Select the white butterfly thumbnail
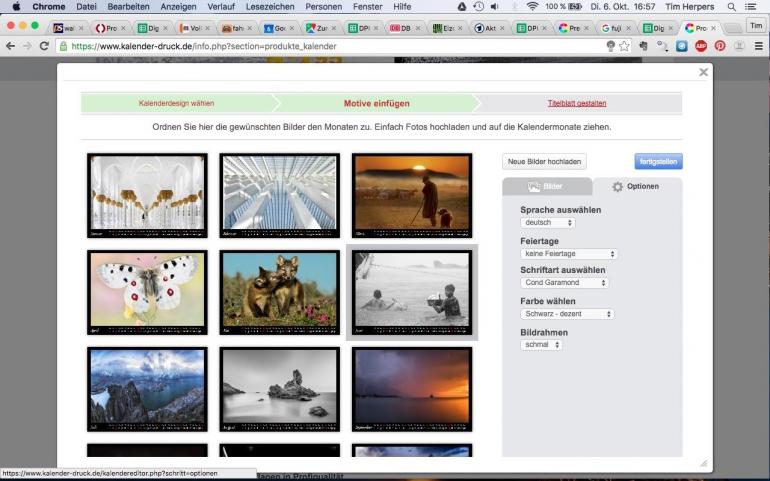The height and width of the screenshot is (481, 770). click(x=147, y=292)
